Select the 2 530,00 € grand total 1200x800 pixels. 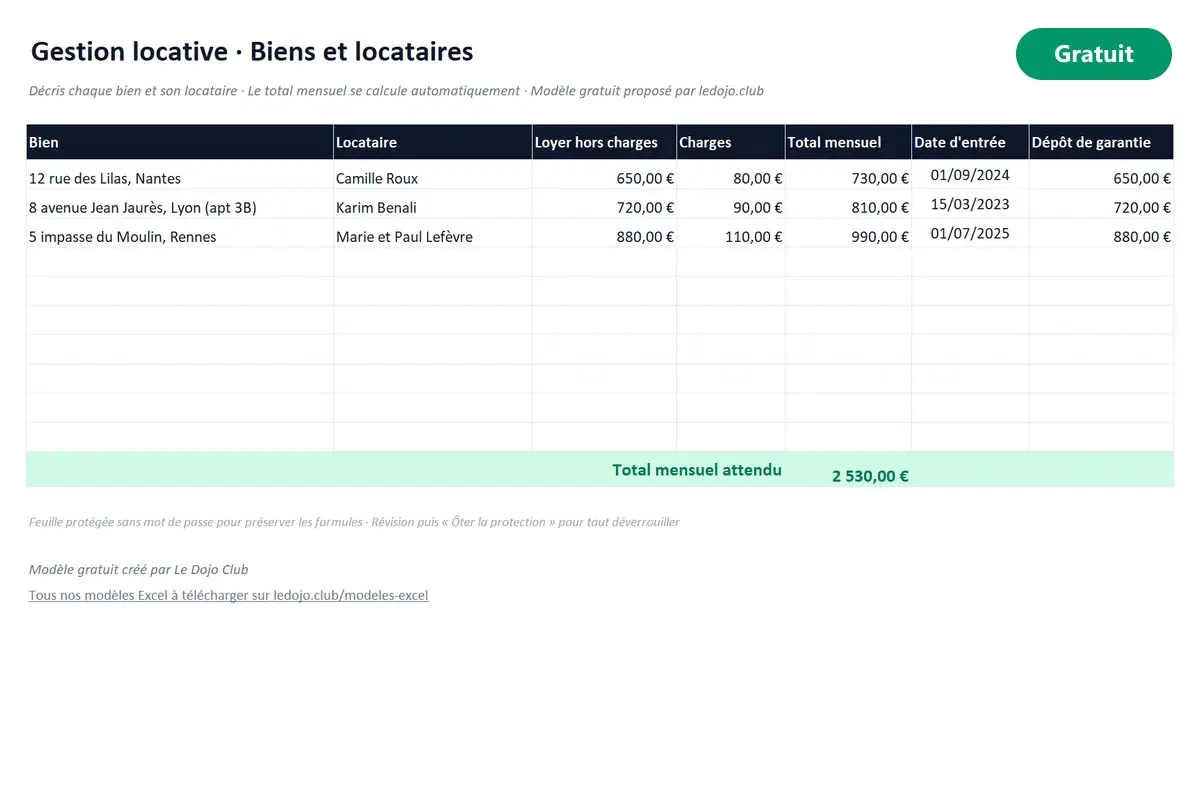[870, 476]
